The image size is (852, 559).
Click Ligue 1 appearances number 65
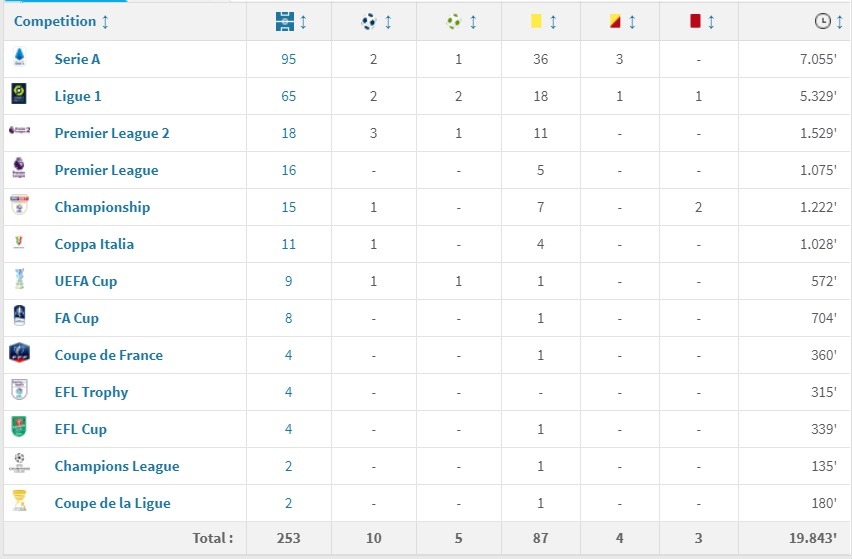[289, 96]
